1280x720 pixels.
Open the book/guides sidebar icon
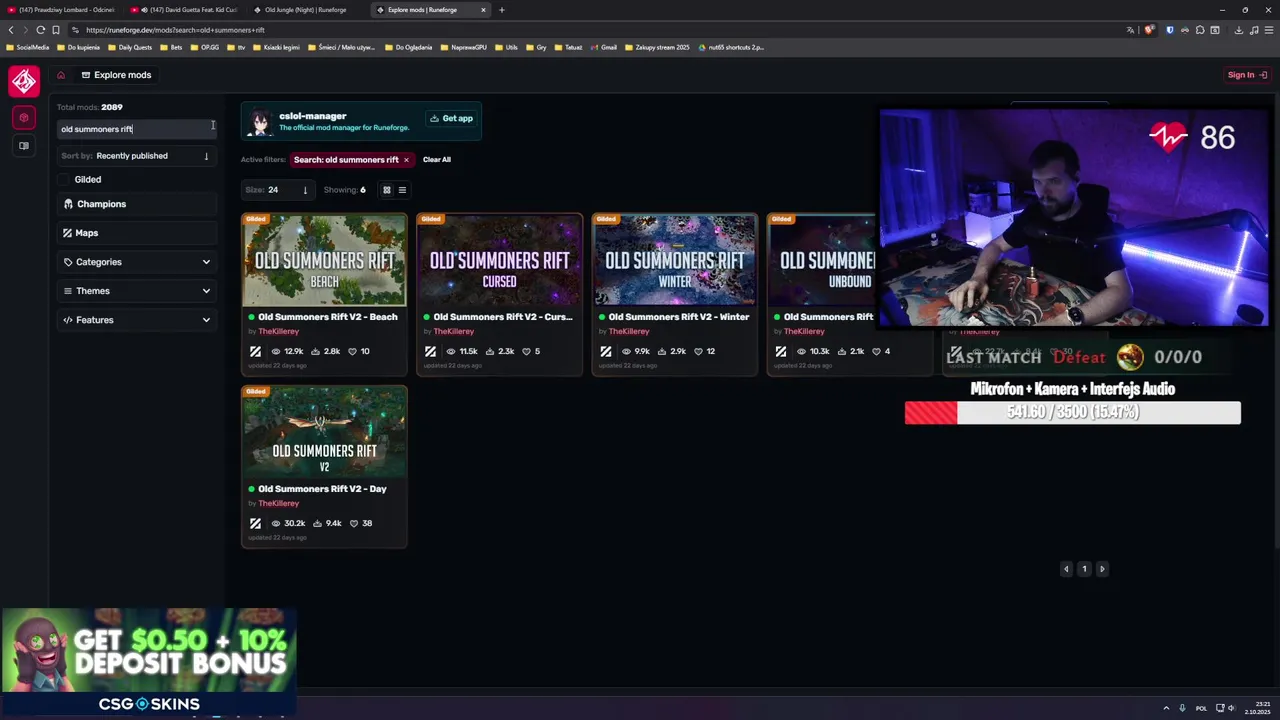pos(24,146)
